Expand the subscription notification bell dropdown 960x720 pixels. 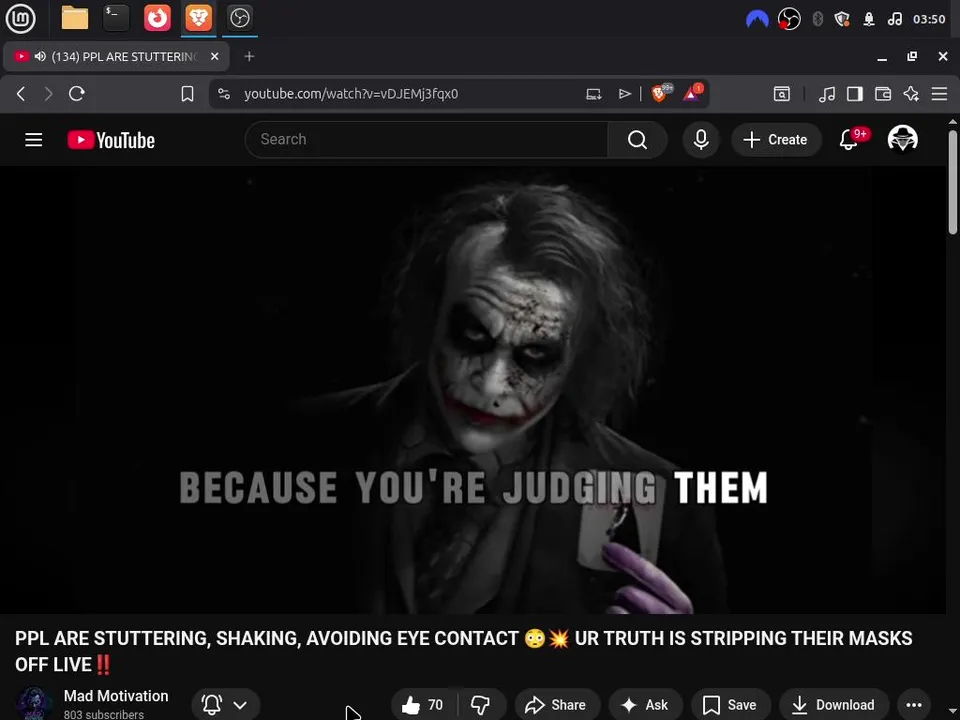[226, 705]
